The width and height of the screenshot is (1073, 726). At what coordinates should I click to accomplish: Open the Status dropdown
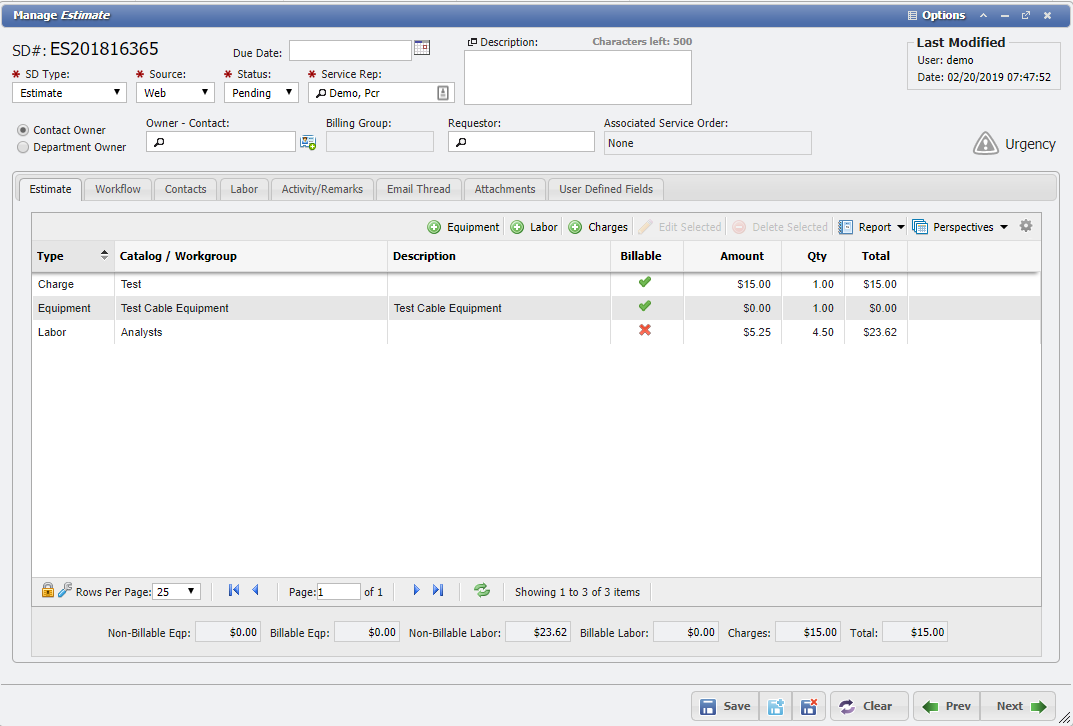[261, 93]
